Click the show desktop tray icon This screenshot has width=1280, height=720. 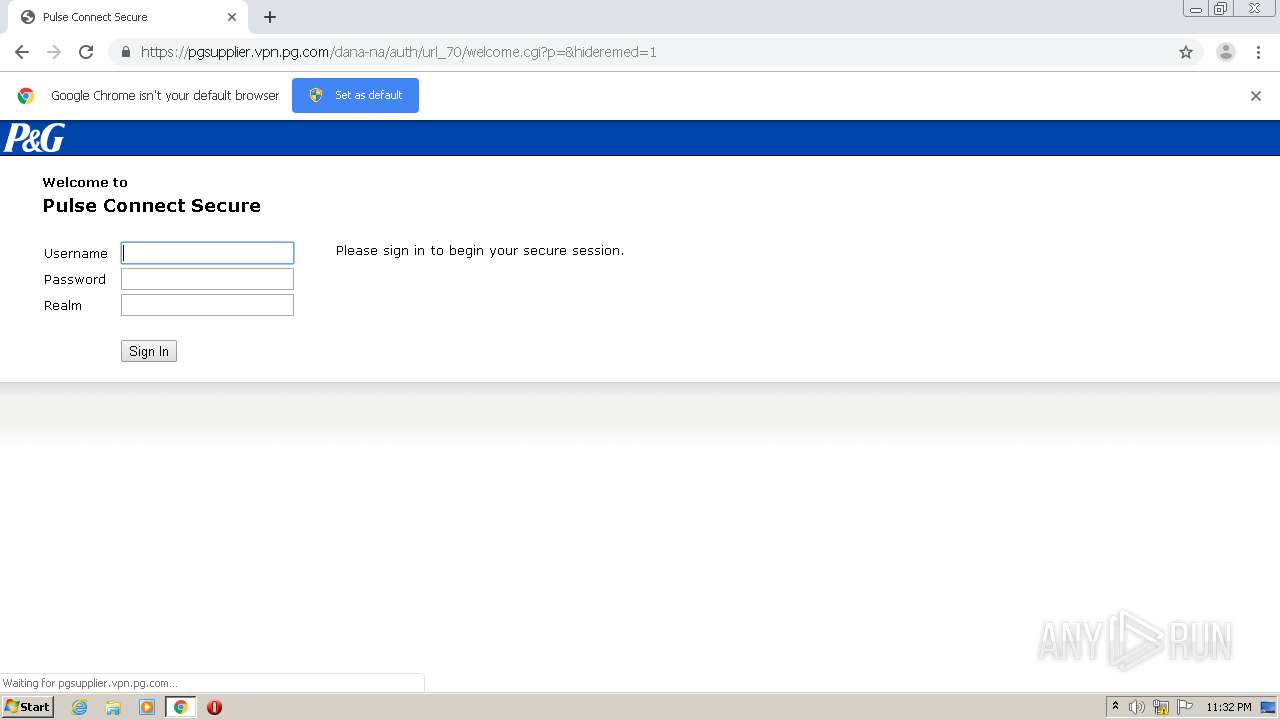click(x=1269, y=707)
